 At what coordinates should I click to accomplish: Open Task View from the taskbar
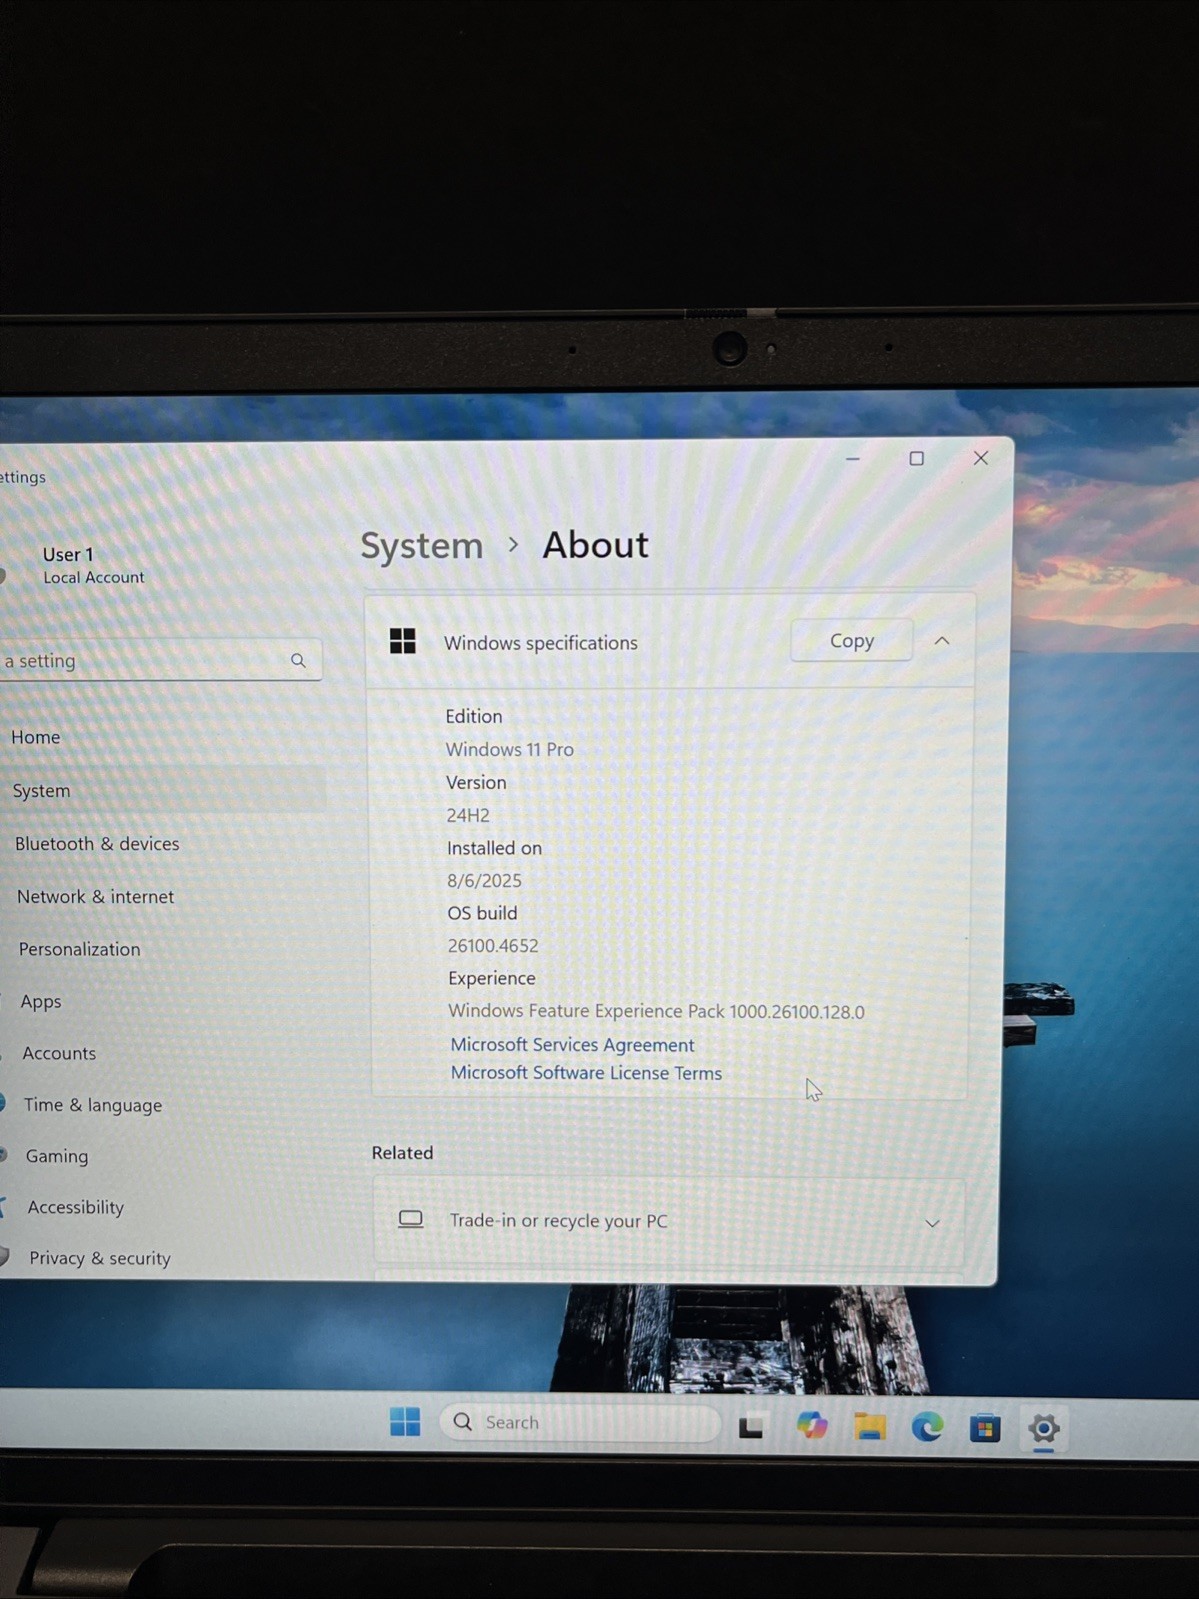751,1427
